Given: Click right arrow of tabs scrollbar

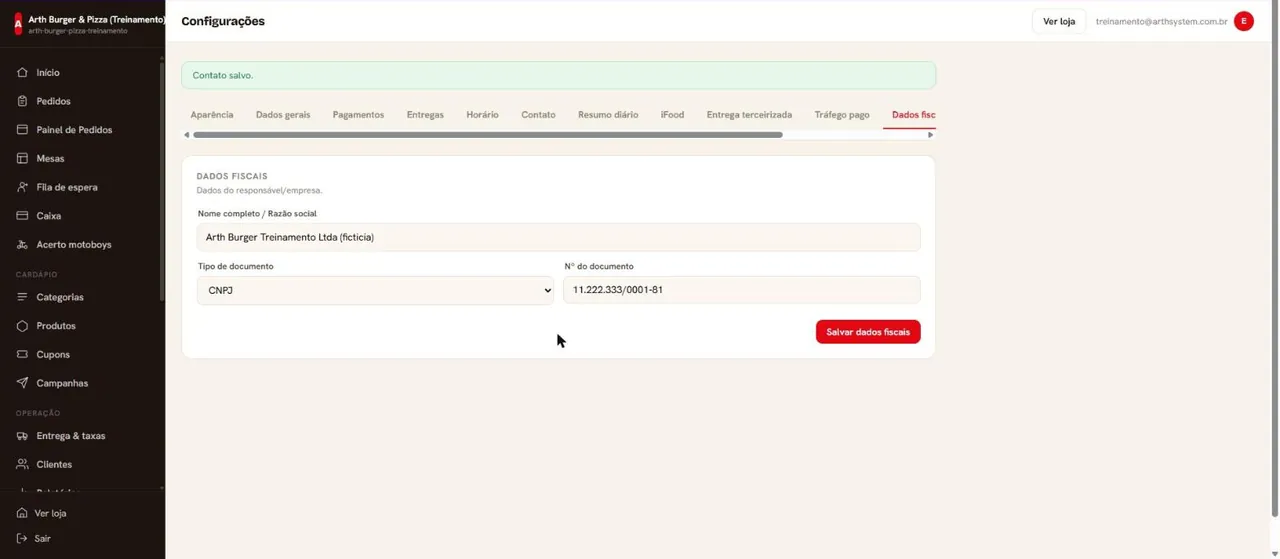Looking at the screenshot, I should coord(930,135).
